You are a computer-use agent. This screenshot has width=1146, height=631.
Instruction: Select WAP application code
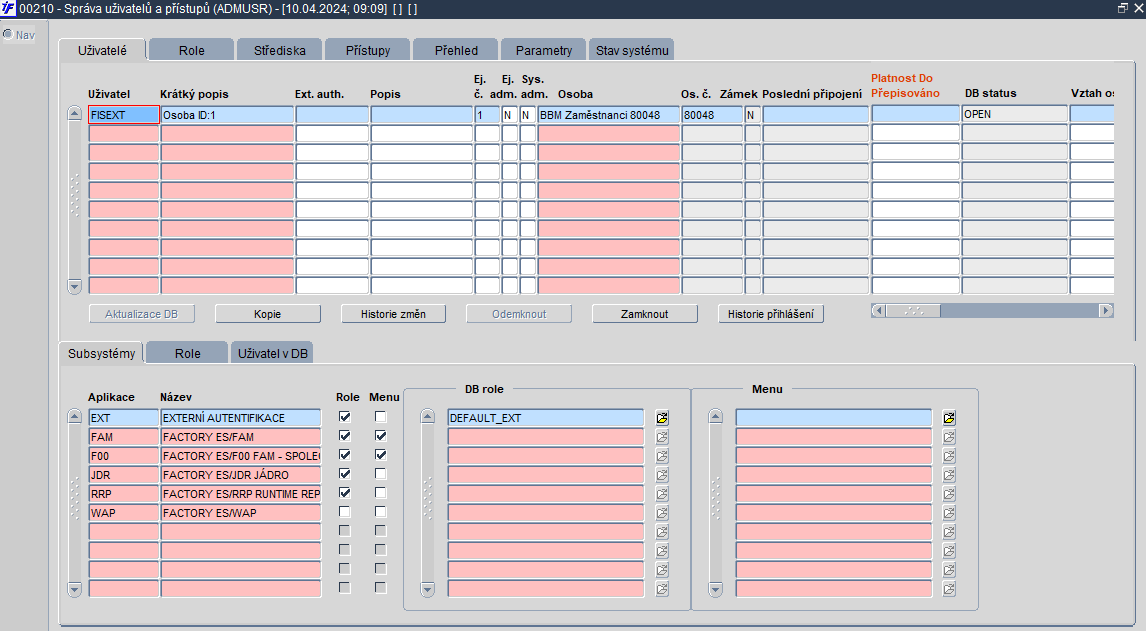point(124,513)
